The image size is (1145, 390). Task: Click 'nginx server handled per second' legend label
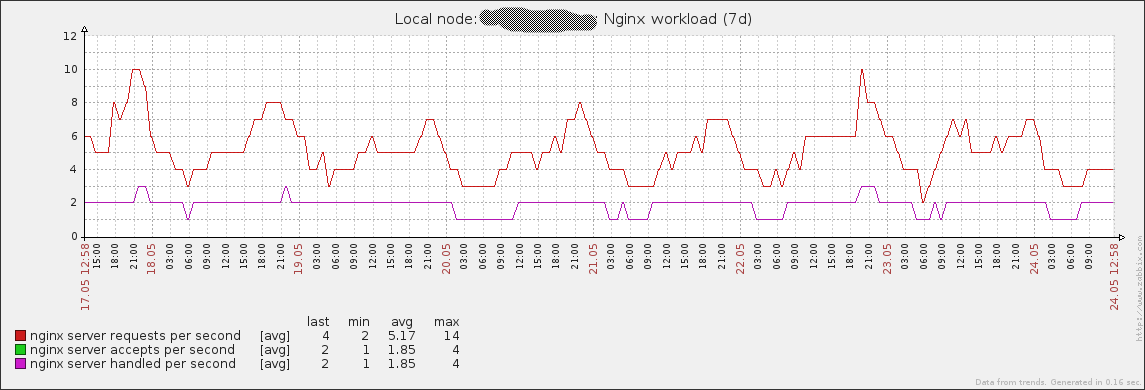[x=133, y=364]
